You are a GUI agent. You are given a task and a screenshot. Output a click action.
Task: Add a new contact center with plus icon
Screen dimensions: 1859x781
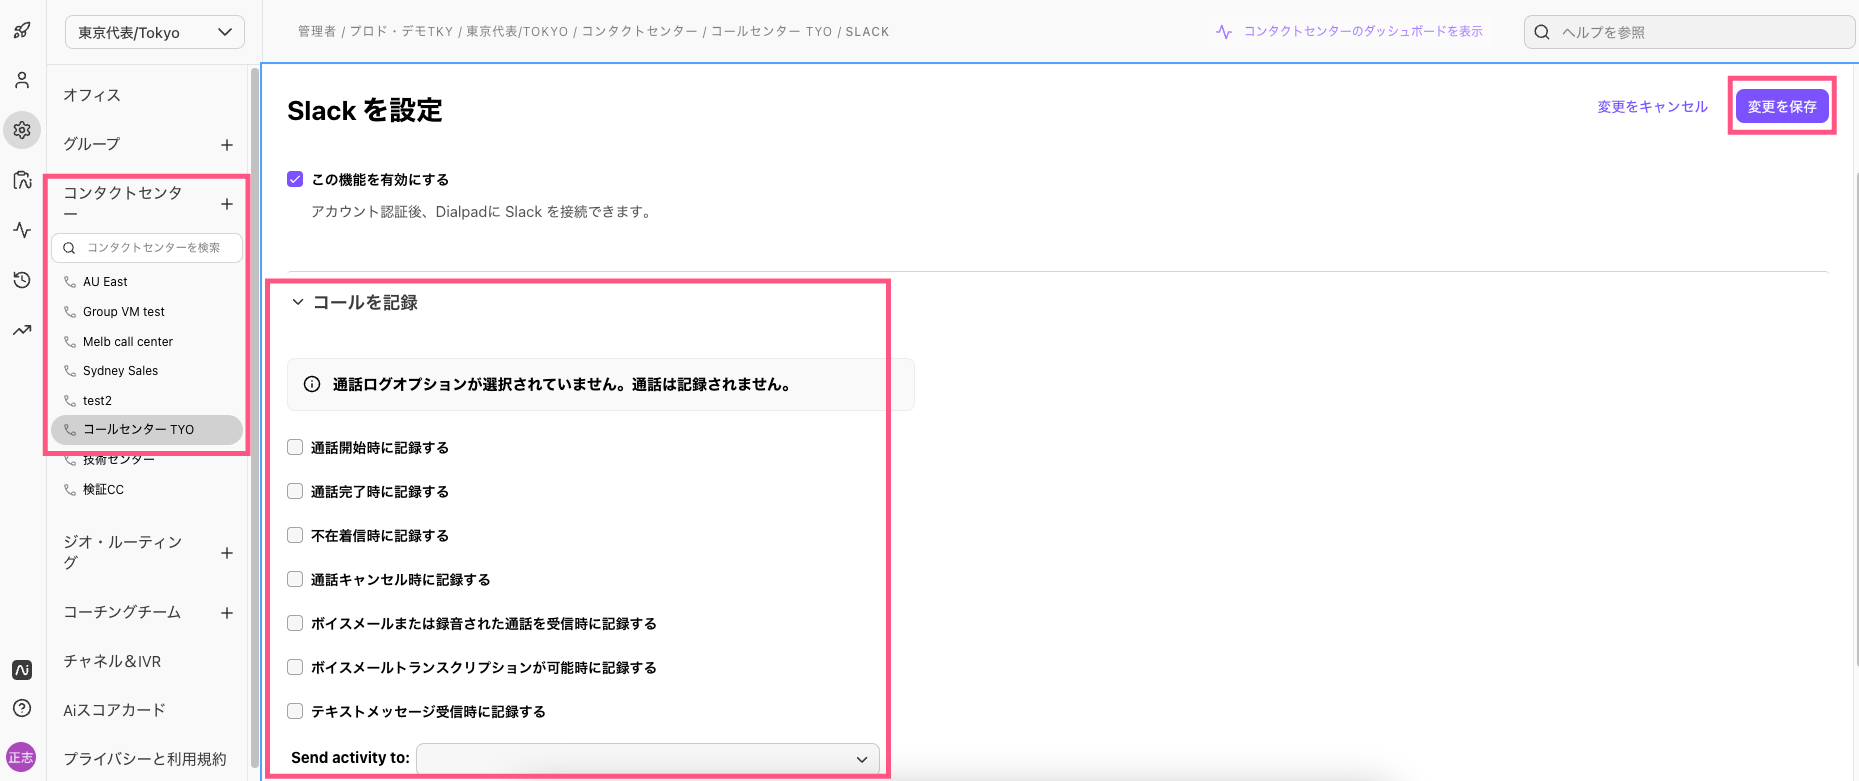(227, 204)
